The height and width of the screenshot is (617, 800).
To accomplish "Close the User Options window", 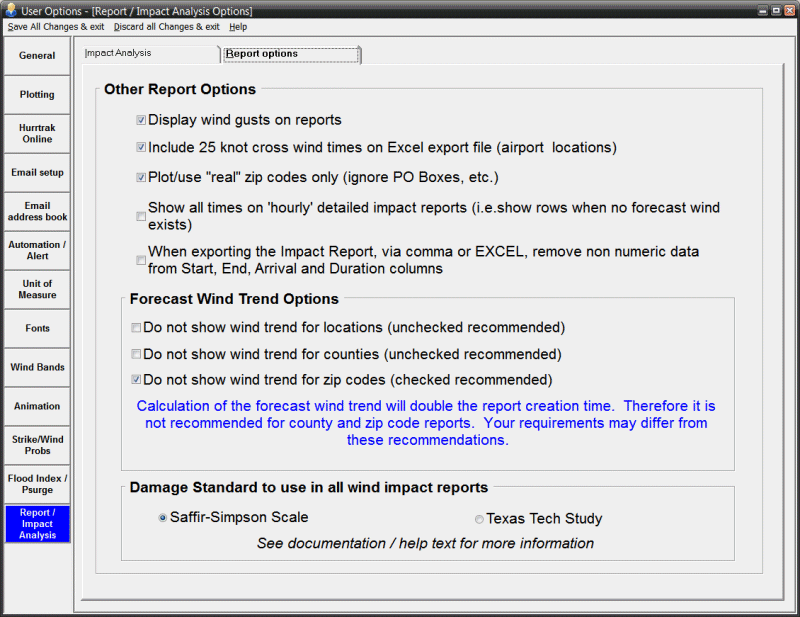I will pyautogui.click(x=790, y=10).
